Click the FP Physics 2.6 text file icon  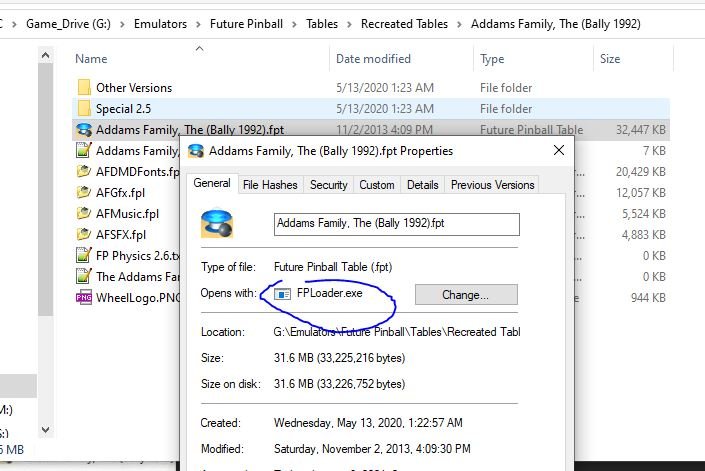pyautogui.click(x=84, y=255)
